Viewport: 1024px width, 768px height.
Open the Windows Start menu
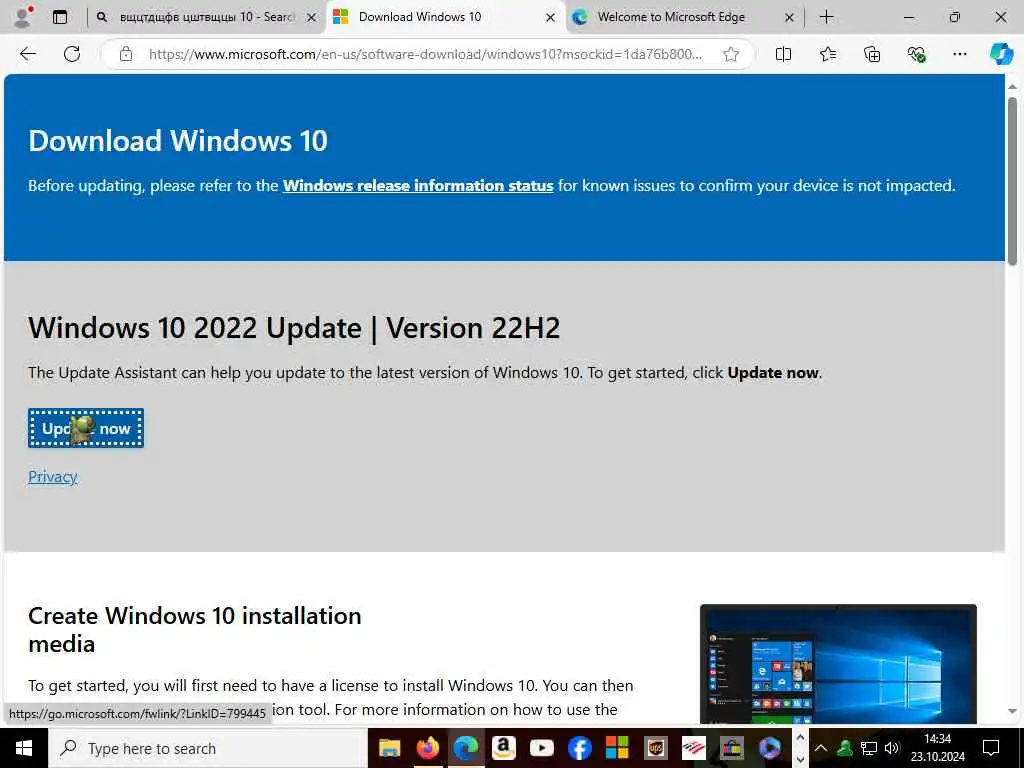(x=24, y=748)
